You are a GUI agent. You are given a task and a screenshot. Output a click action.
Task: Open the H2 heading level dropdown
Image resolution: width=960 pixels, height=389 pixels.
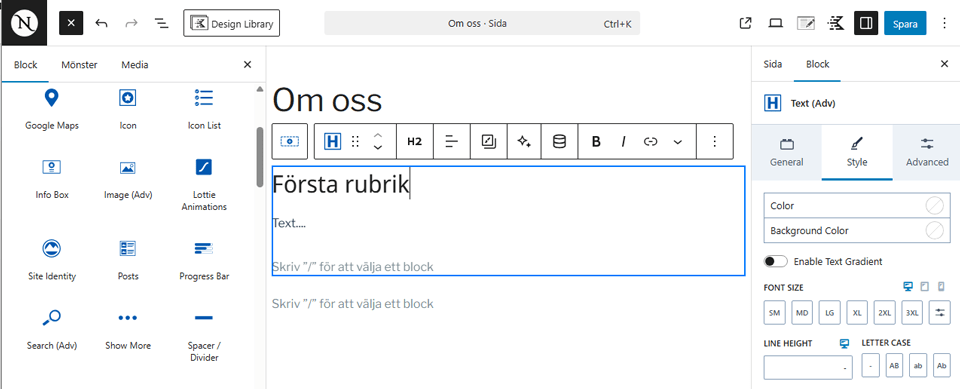[414, 142]
